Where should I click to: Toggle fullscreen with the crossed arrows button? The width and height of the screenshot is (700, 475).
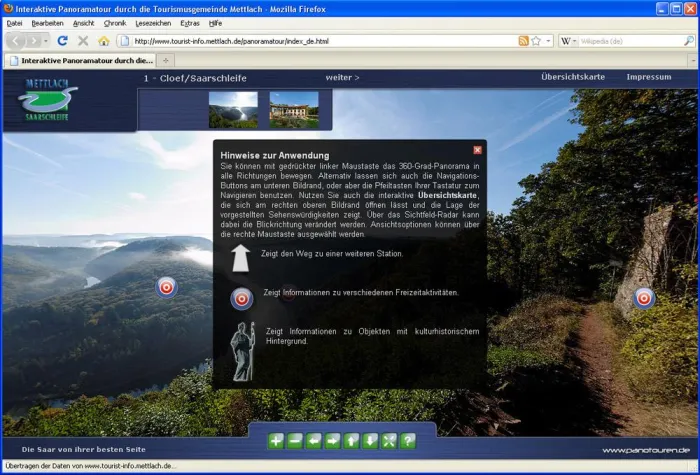[389, 440]
